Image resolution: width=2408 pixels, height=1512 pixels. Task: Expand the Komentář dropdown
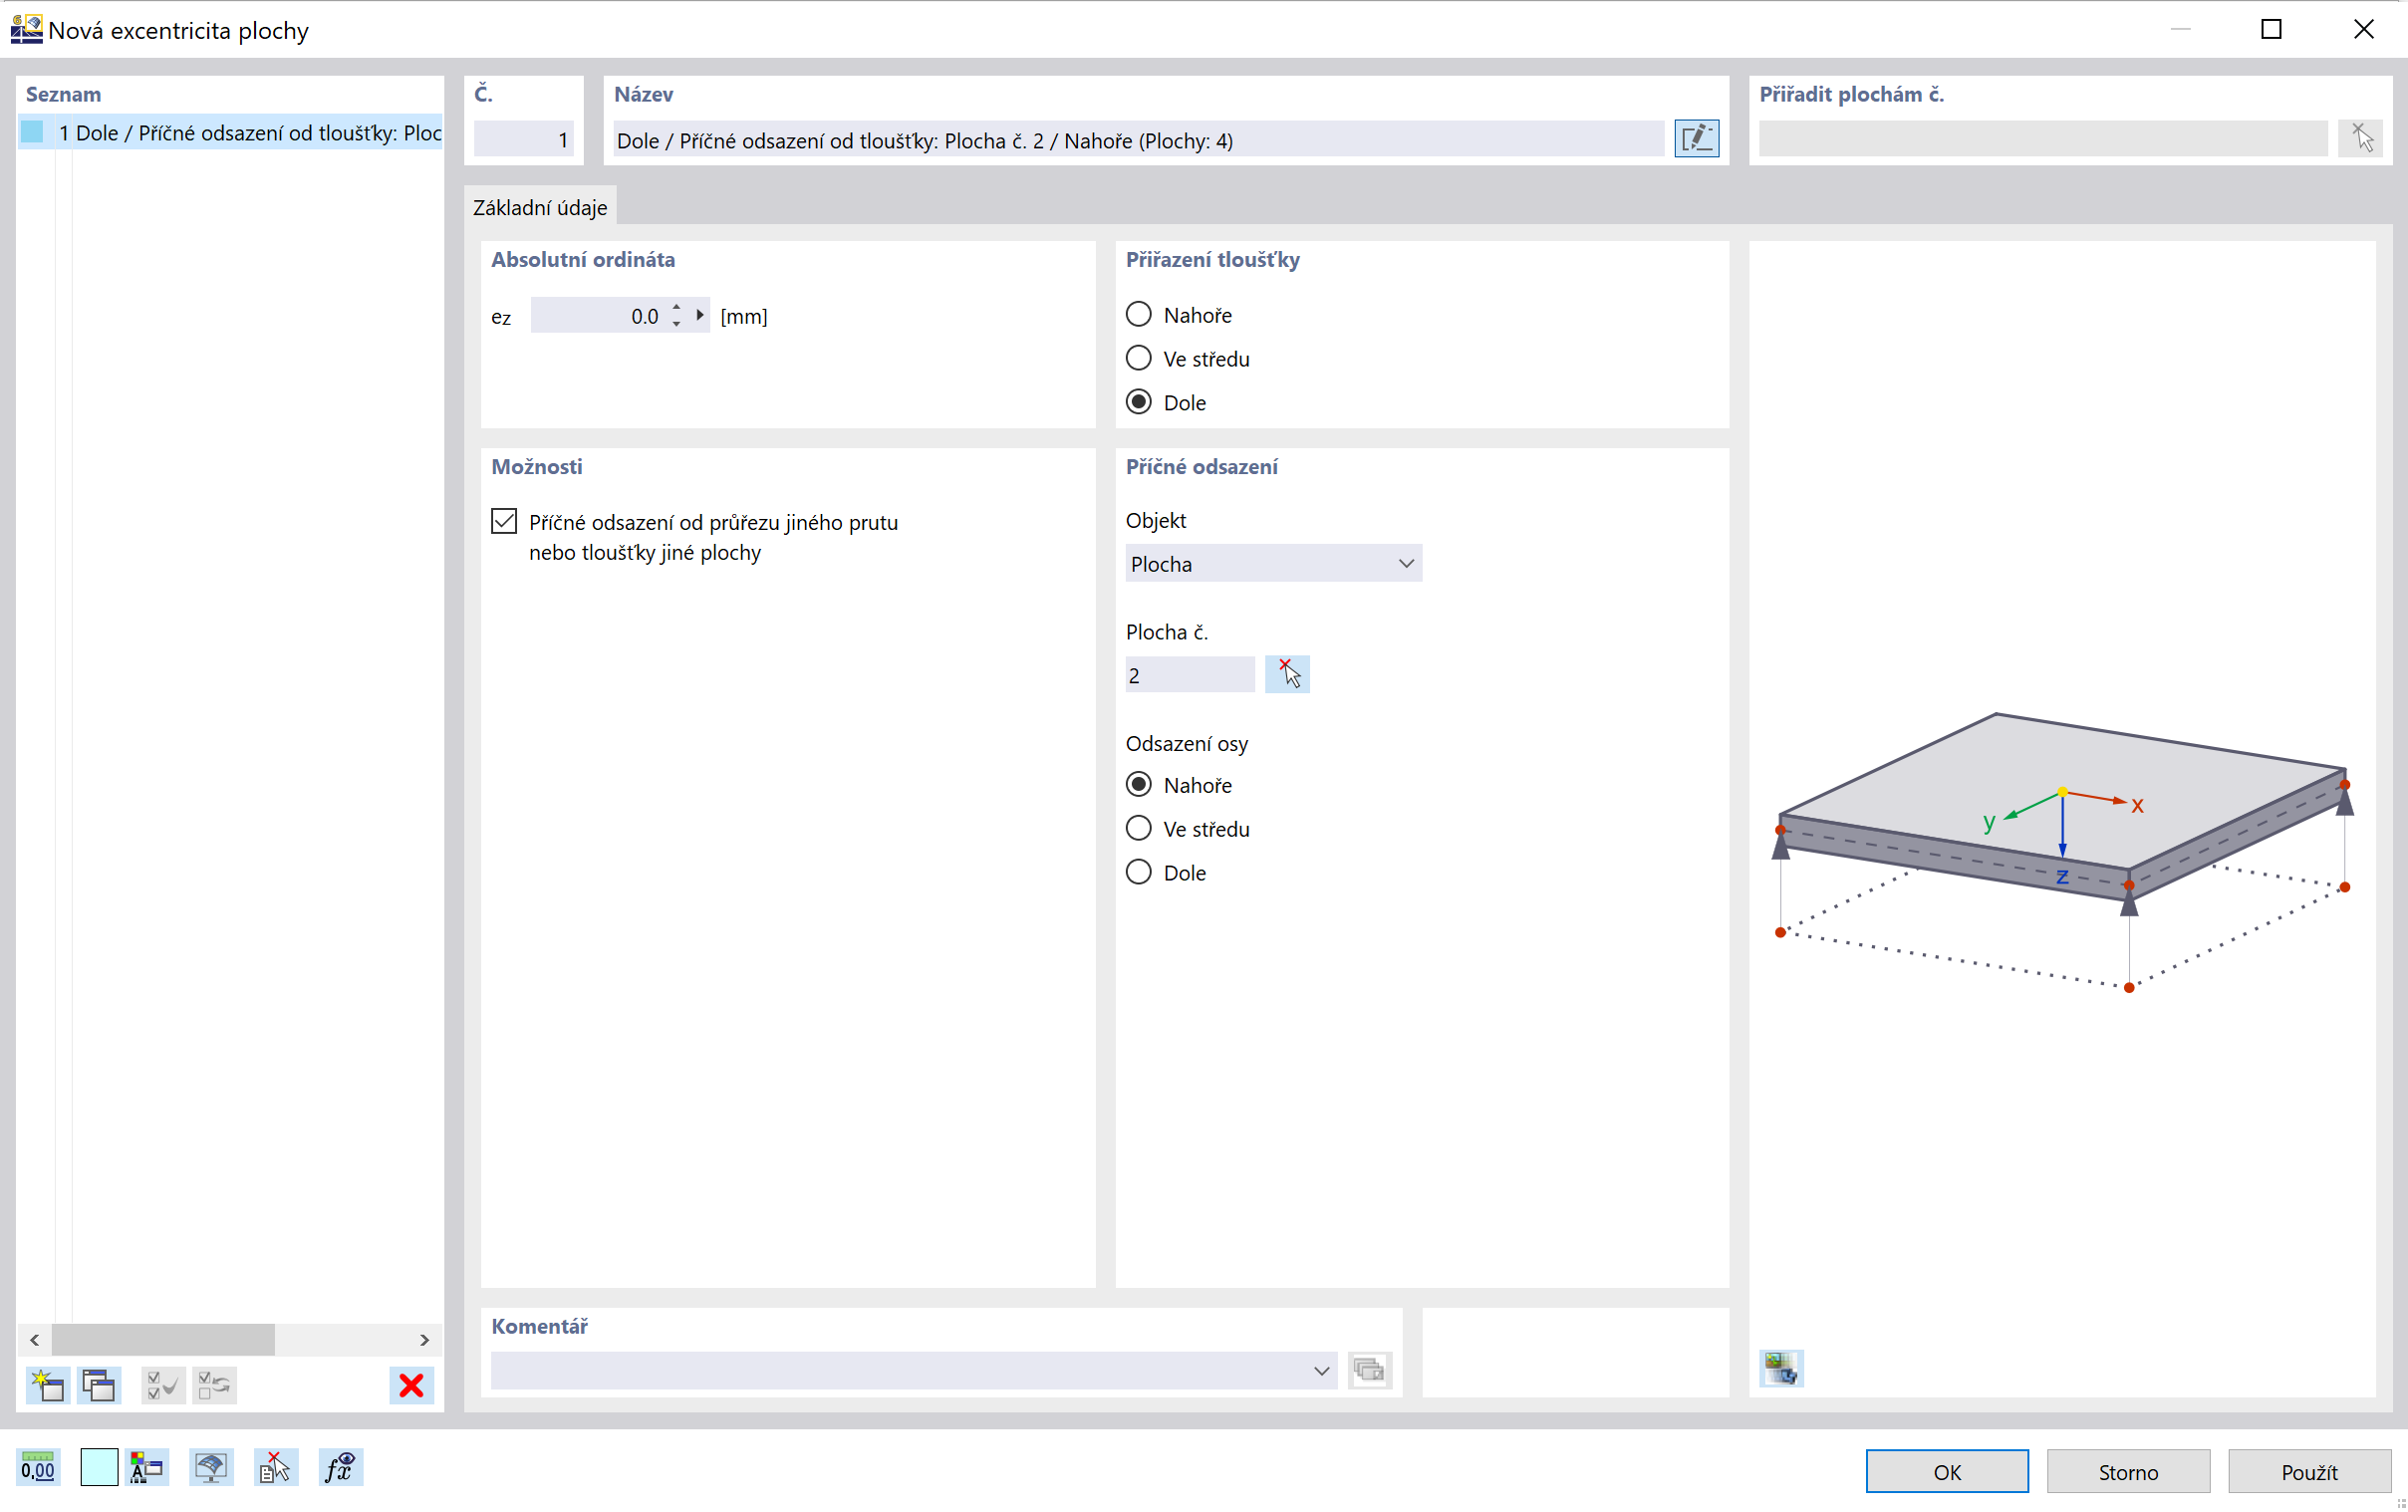coord(1321,1370)
